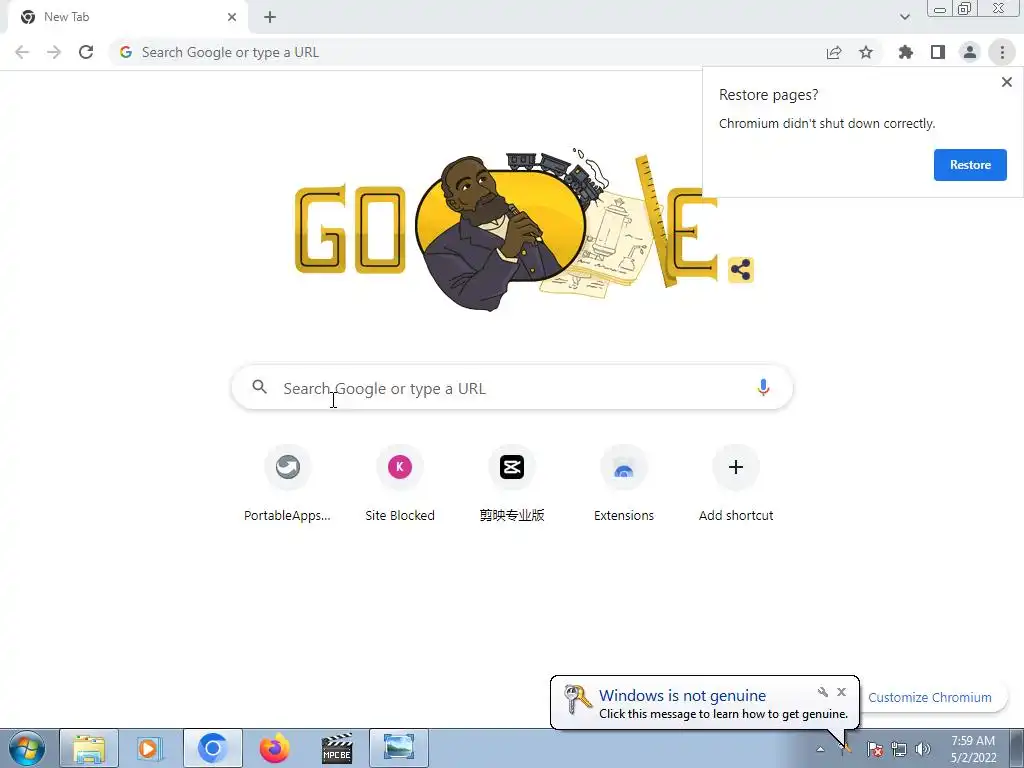1024x768 pixels.
Task: Open File Explorer from taskbar
Action: [89, 748]
